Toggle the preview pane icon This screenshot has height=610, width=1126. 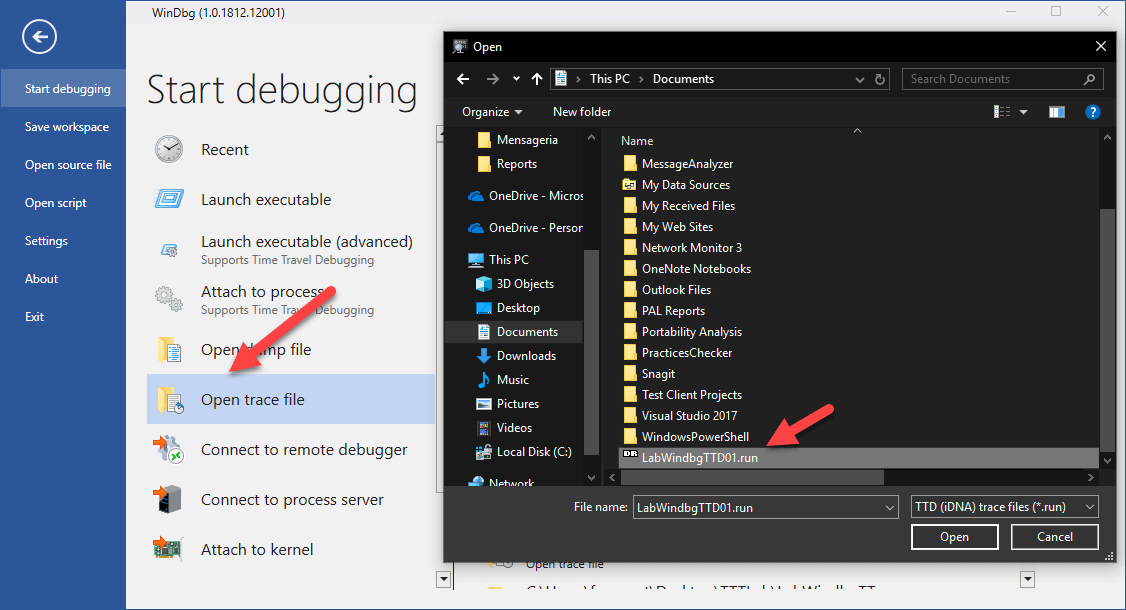pyautogui.click(x=1056, y=111)
